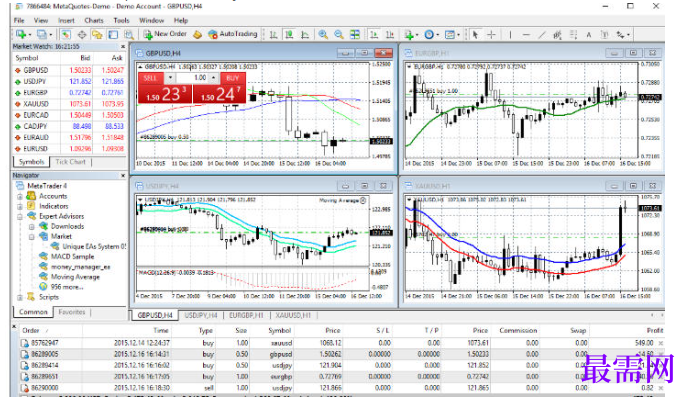Expand the Scripts node in Navigator
Image resolution: width=693 pixels, height=400 pixels.
click(19, 297)
